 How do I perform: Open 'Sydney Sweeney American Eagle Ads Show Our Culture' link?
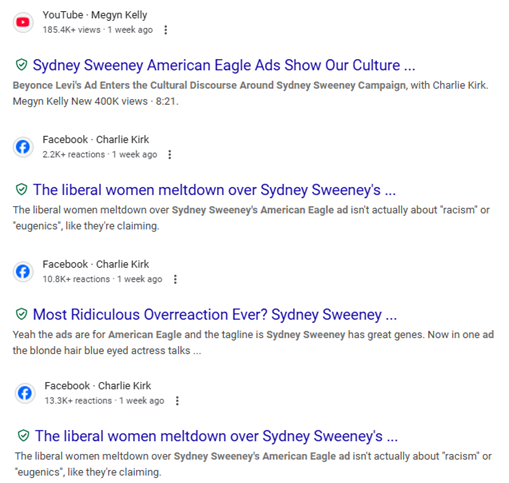224,65
